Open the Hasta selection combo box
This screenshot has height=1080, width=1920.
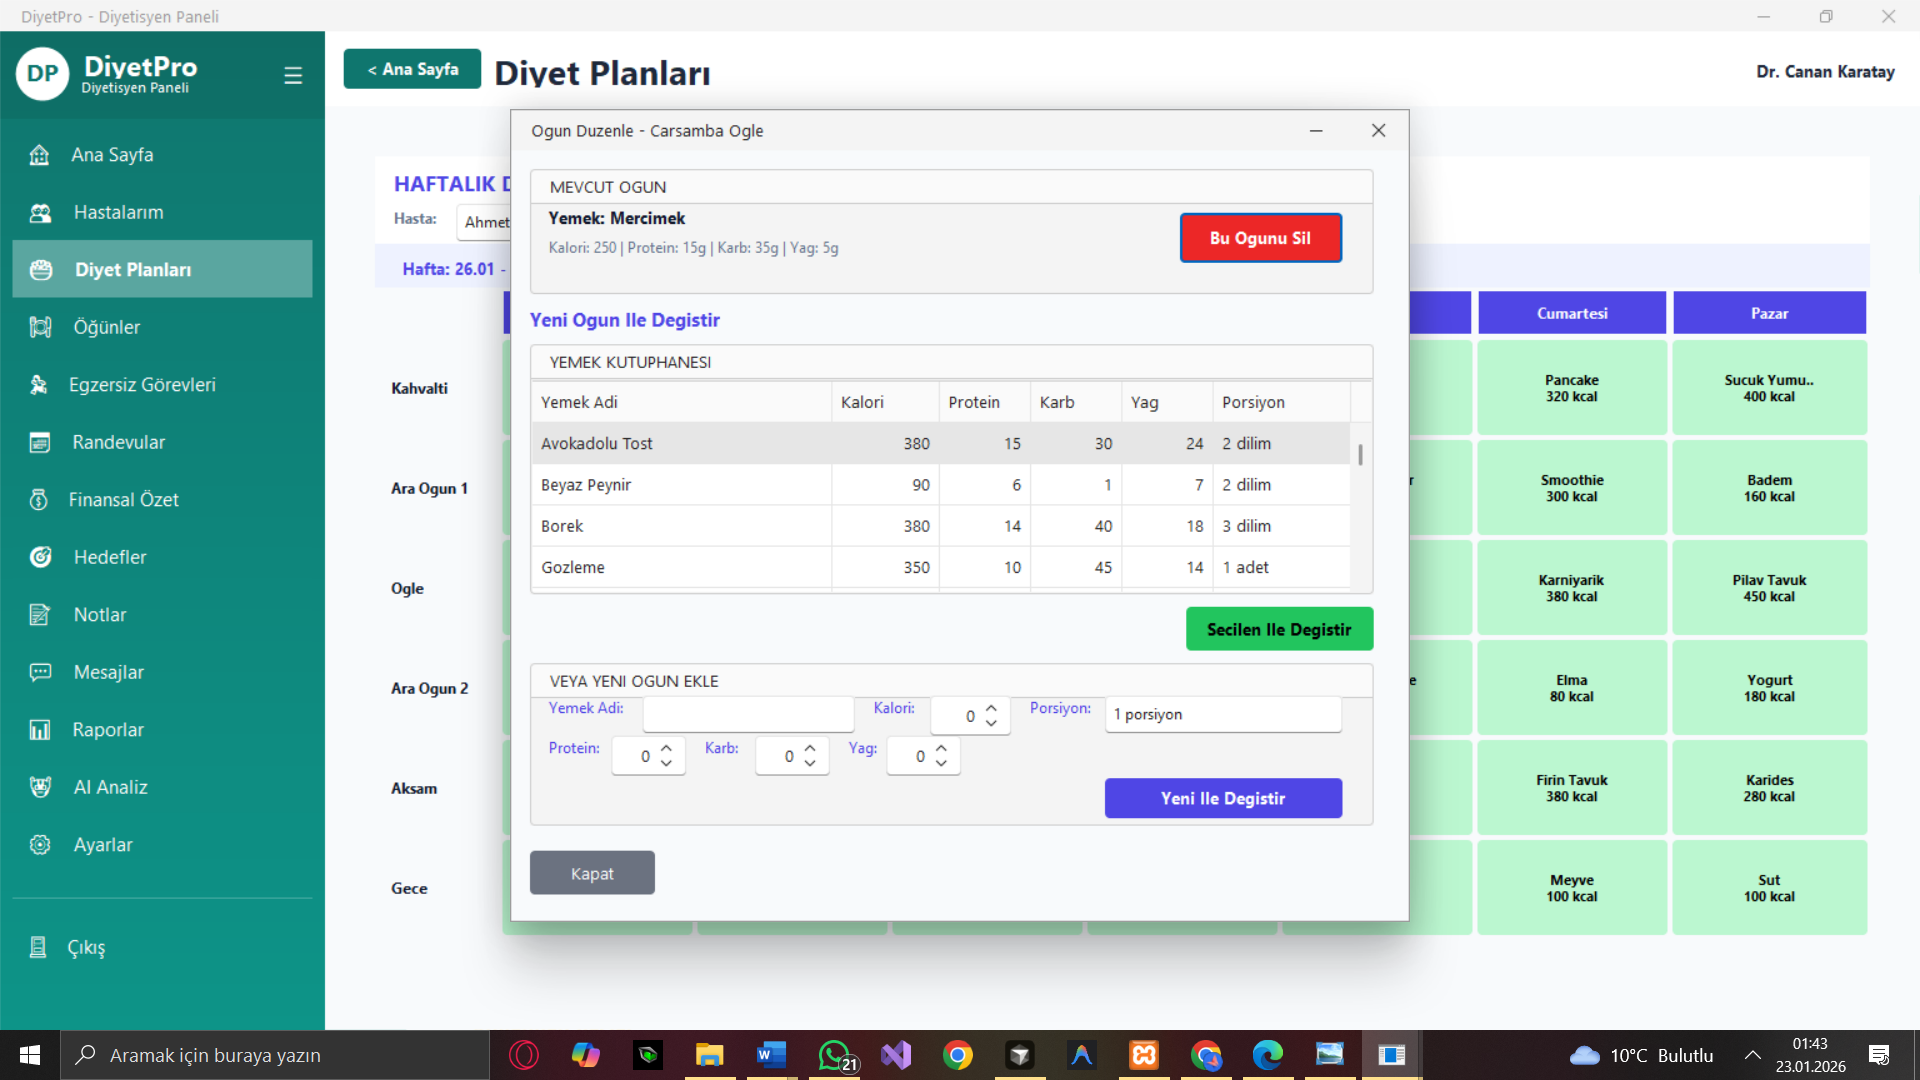coord(485,222)
